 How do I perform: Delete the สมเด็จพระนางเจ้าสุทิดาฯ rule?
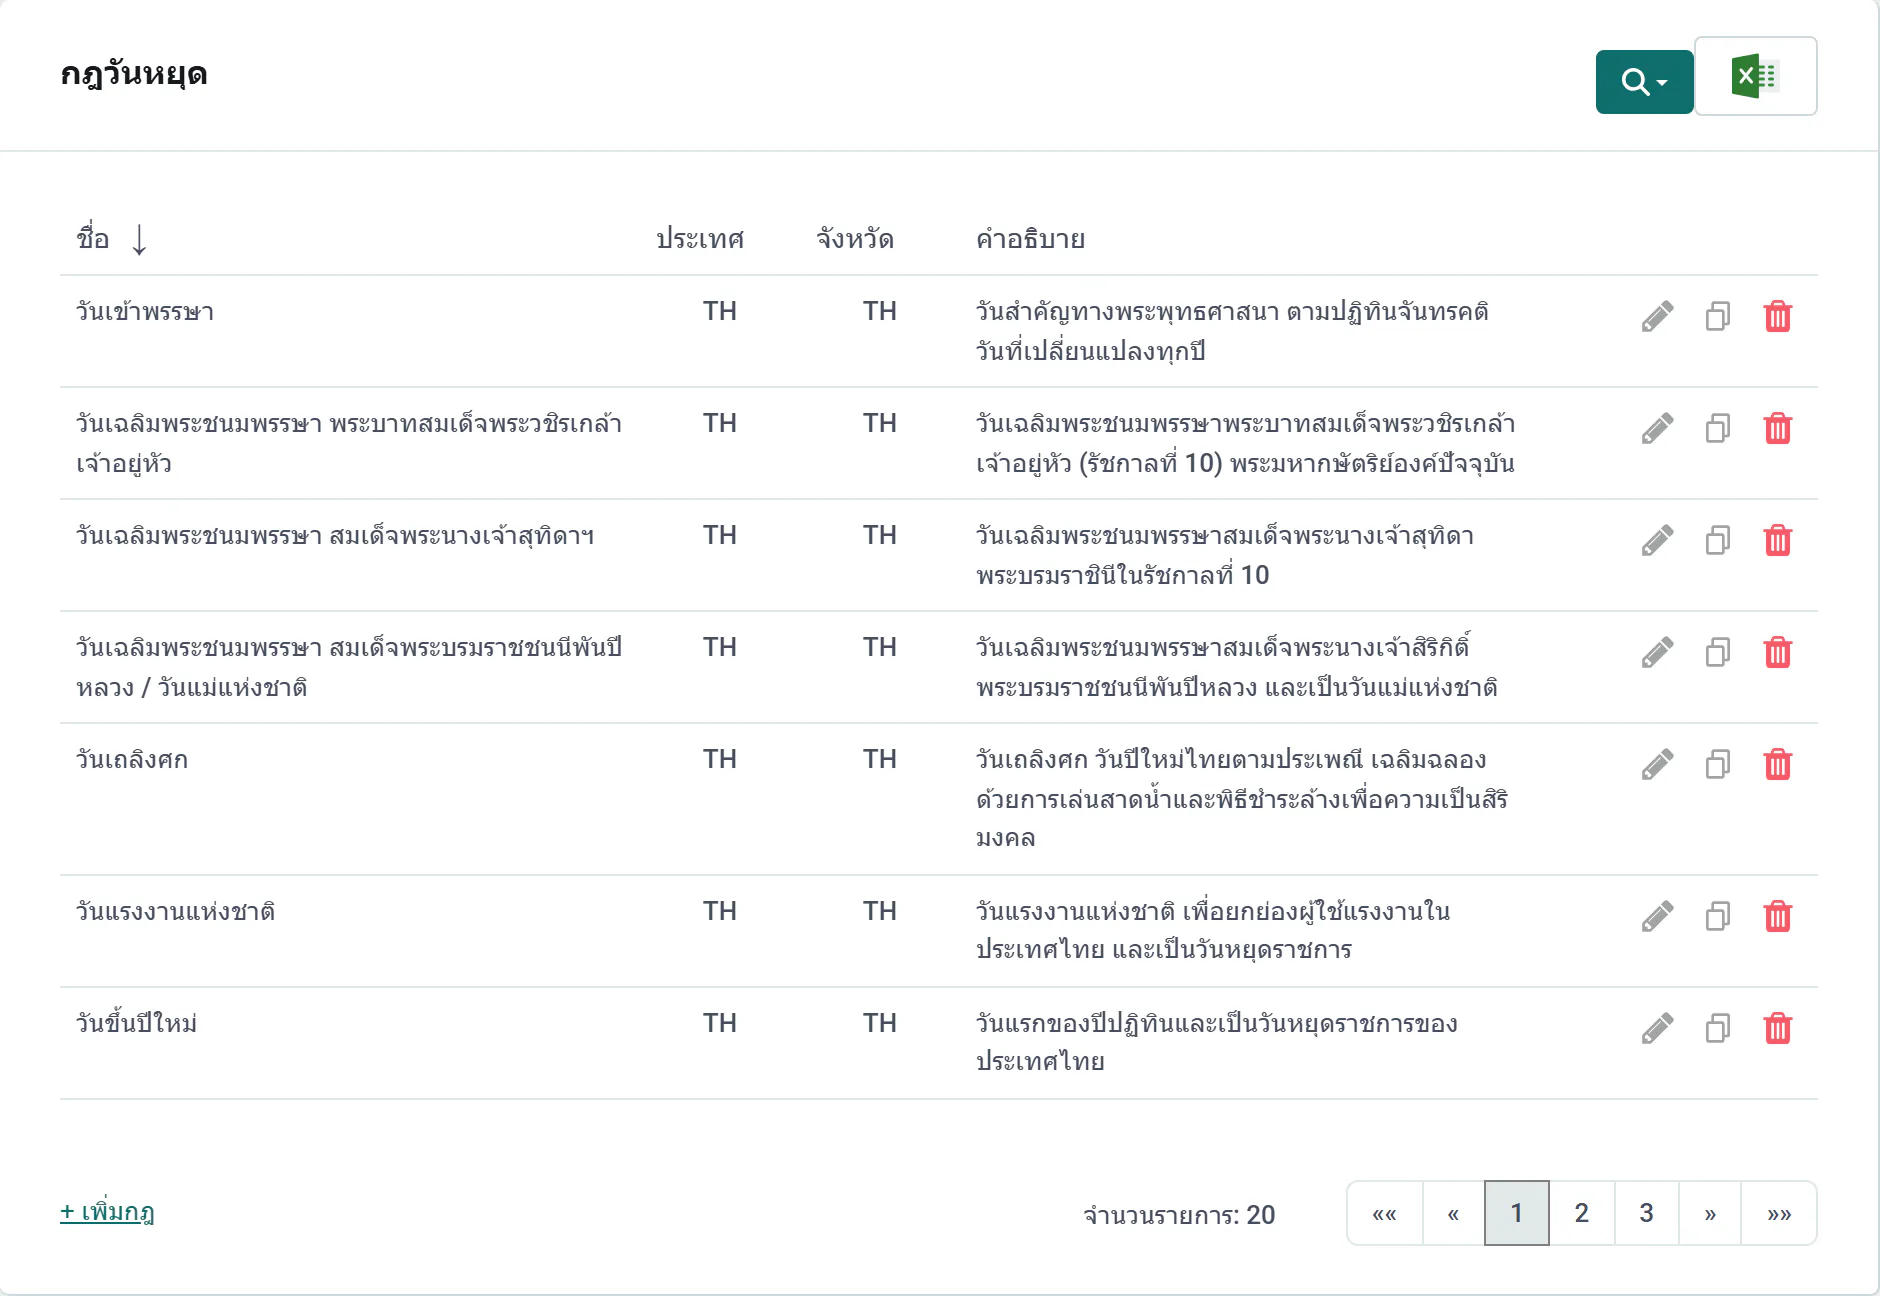tap(1778, 540)
